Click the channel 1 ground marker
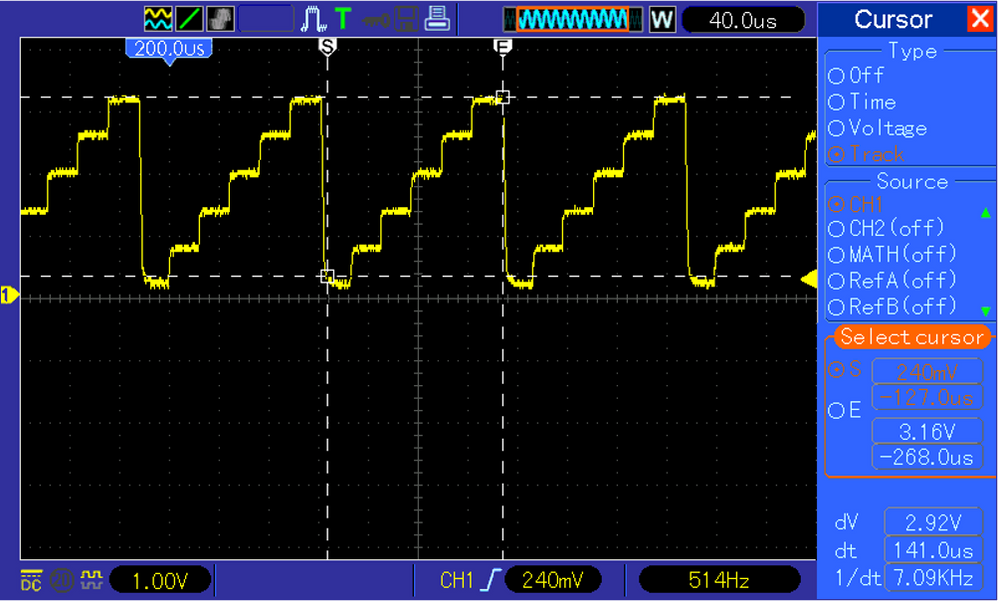Screen dimensions: 999x604 pyautogui.click(x=10, y=295)
